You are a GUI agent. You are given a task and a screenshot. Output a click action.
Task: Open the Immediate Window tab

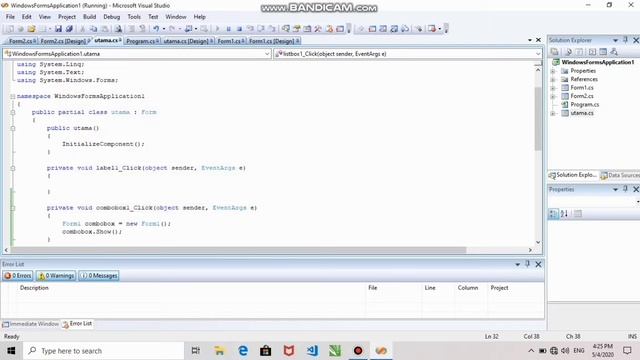[x=31, y=324]
